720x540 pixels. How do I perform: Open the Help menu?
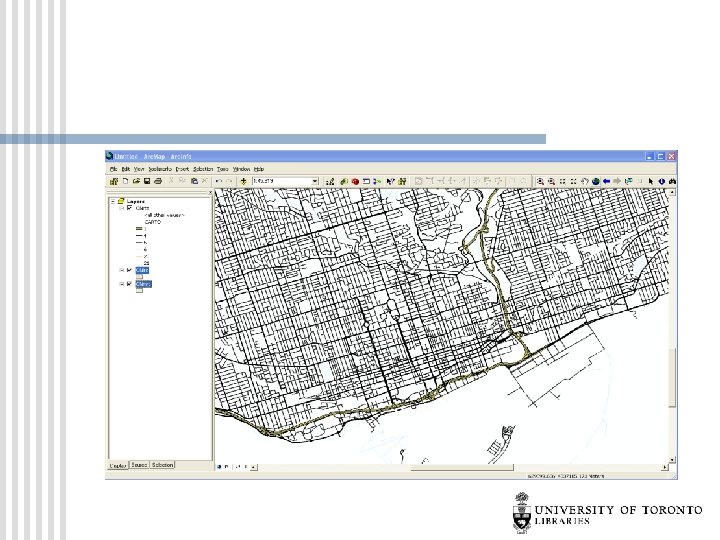[x=259, y=169]
